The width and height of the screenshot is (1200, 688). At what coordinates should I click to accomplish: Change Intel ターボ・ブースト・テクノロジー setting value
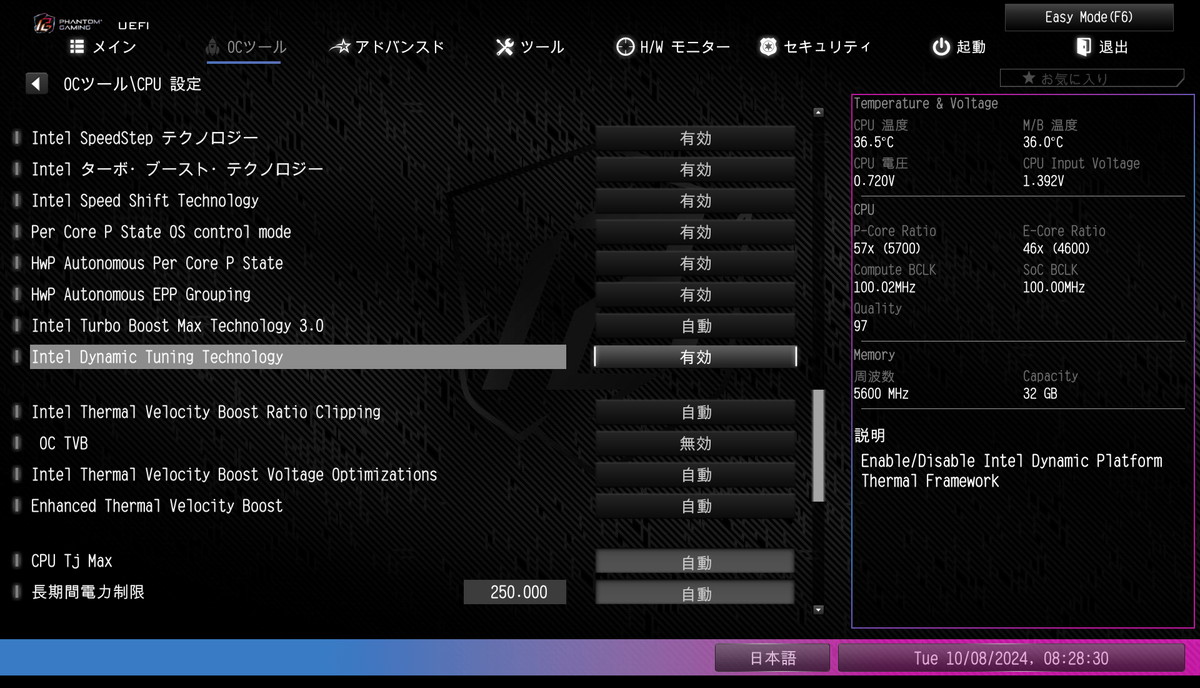point(696,170)
